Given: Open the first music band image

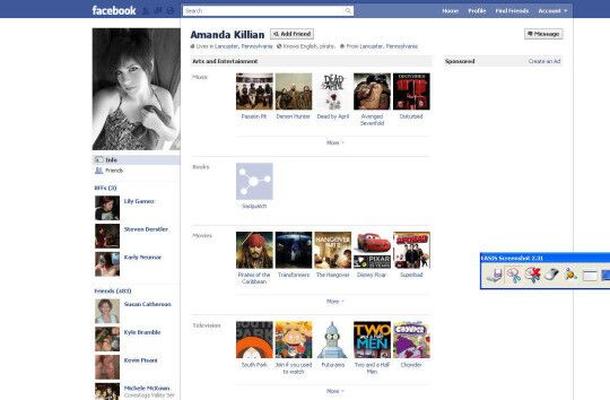Looking at the screenshot, I should coord(254,91).
